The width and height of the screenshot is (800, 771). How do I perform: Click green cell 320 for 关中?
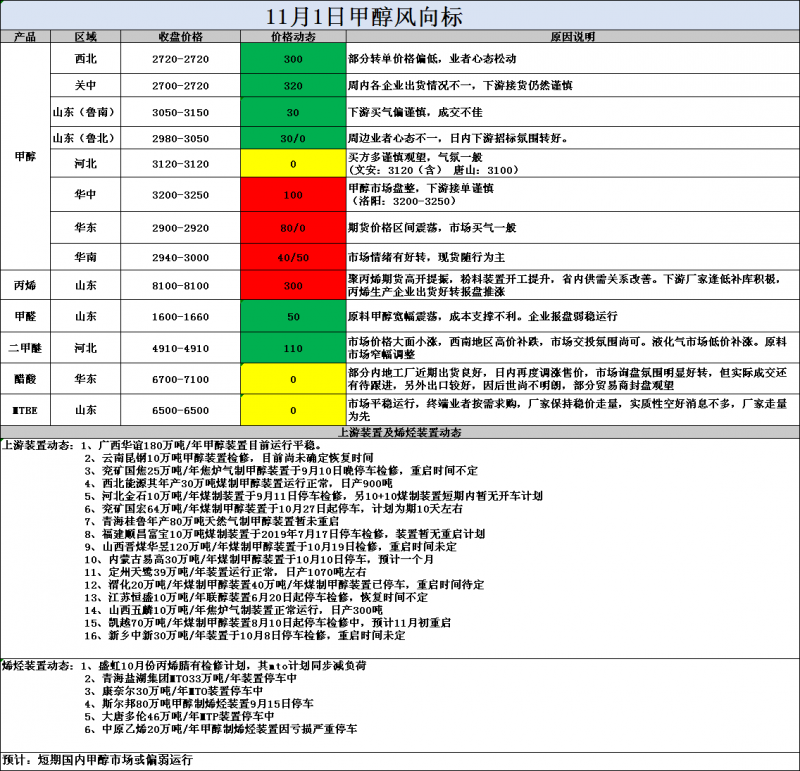click(293, 85)
